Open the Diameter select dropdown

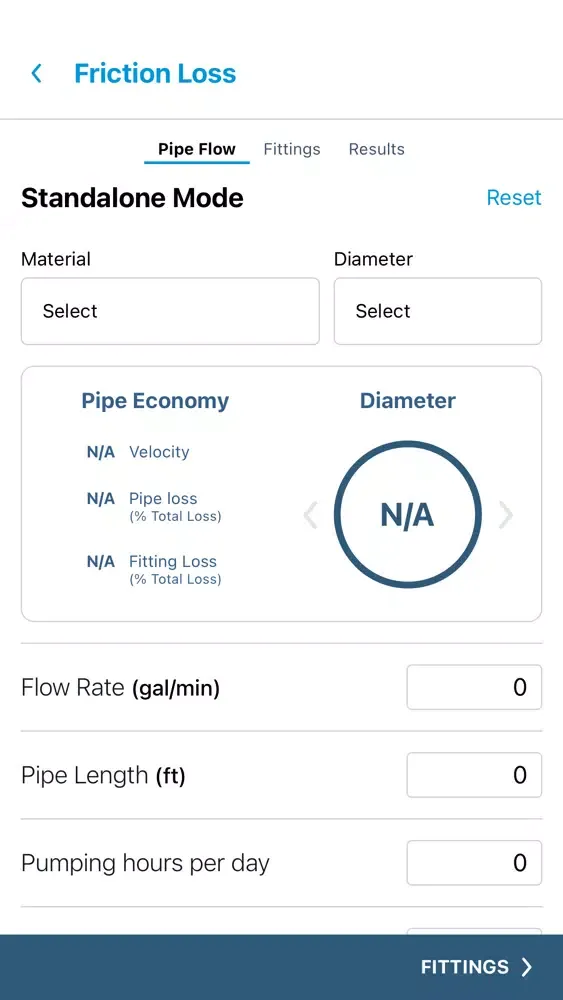point(438,311)
